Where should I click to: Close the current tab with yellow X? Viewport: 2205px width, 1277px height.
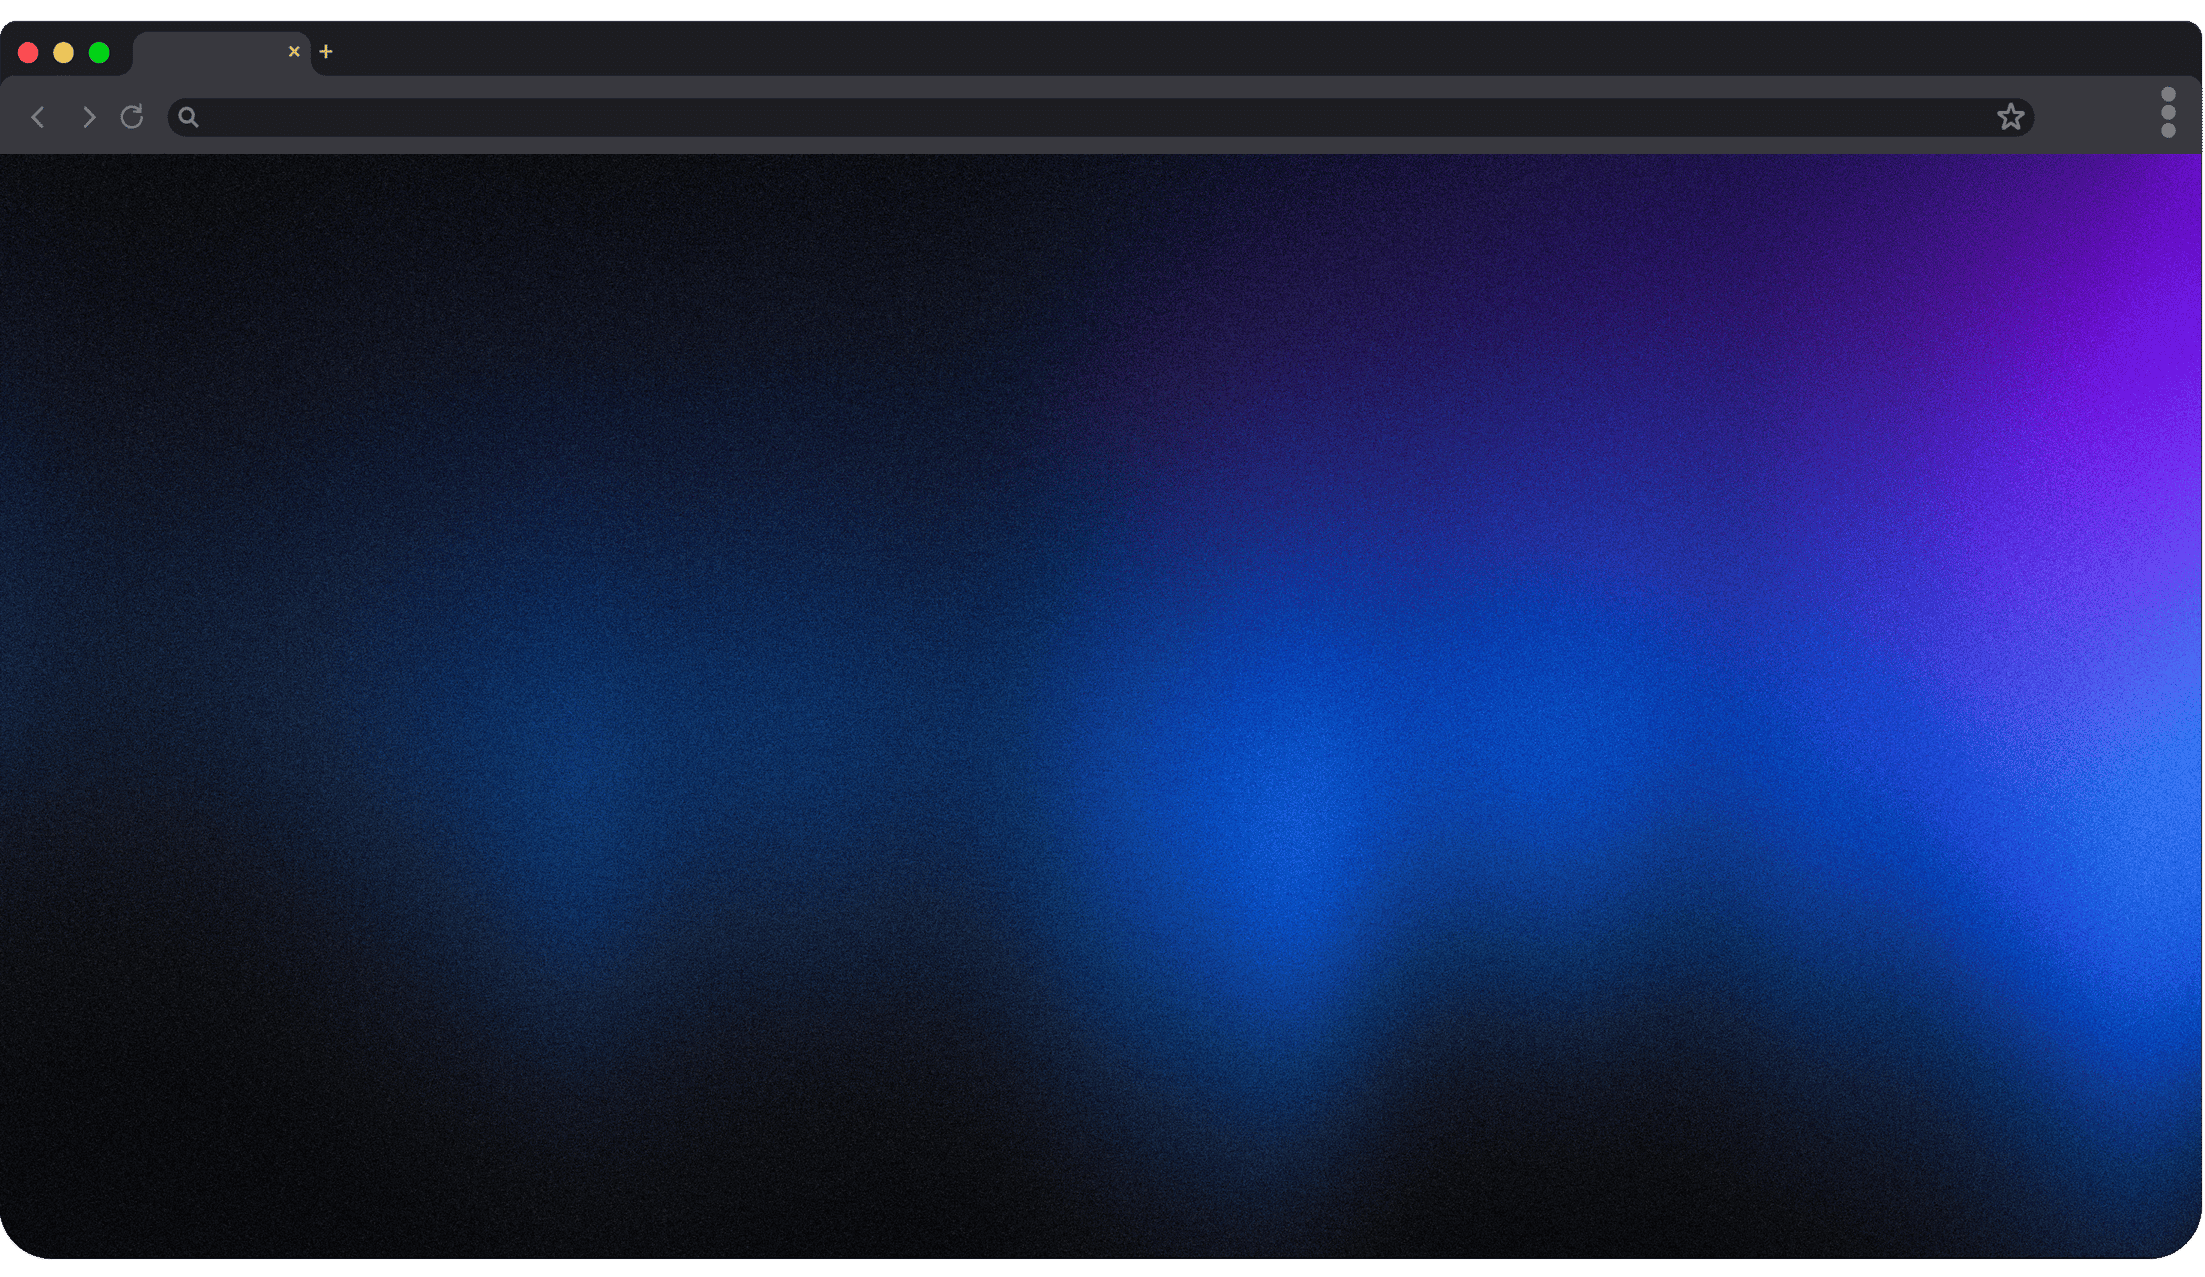(294, 51)
